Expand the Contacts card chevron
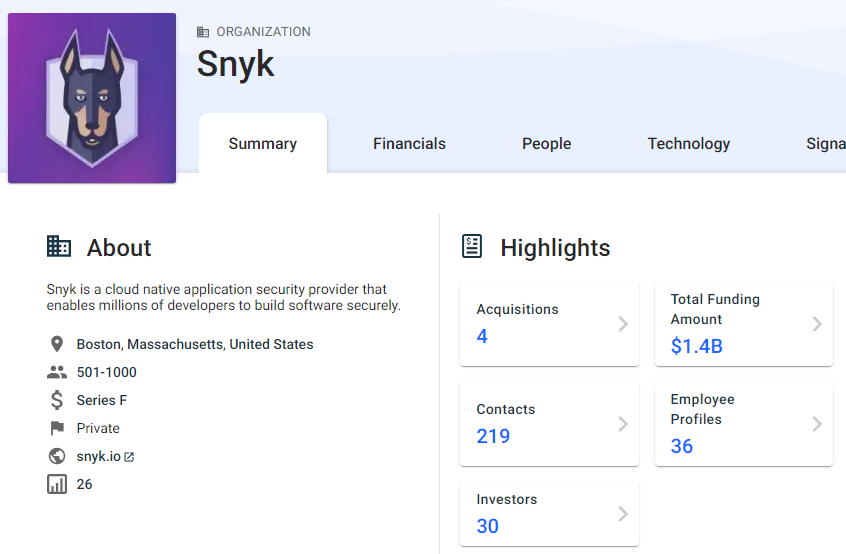Image resolution: width=846 pixels, height=554 pixels. (x=622, y=424)
